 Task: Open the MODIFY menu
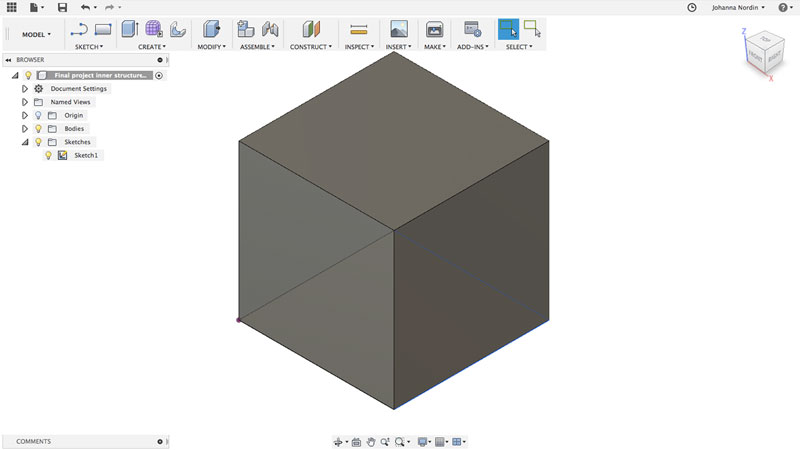click(211, 46)
